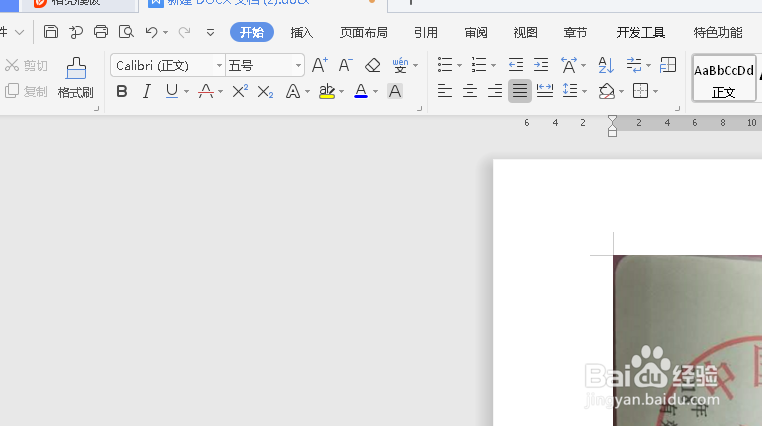Click the Save icon in quick toolbar
This screenshot has width=762, height=426.
(x=51, y=32)
